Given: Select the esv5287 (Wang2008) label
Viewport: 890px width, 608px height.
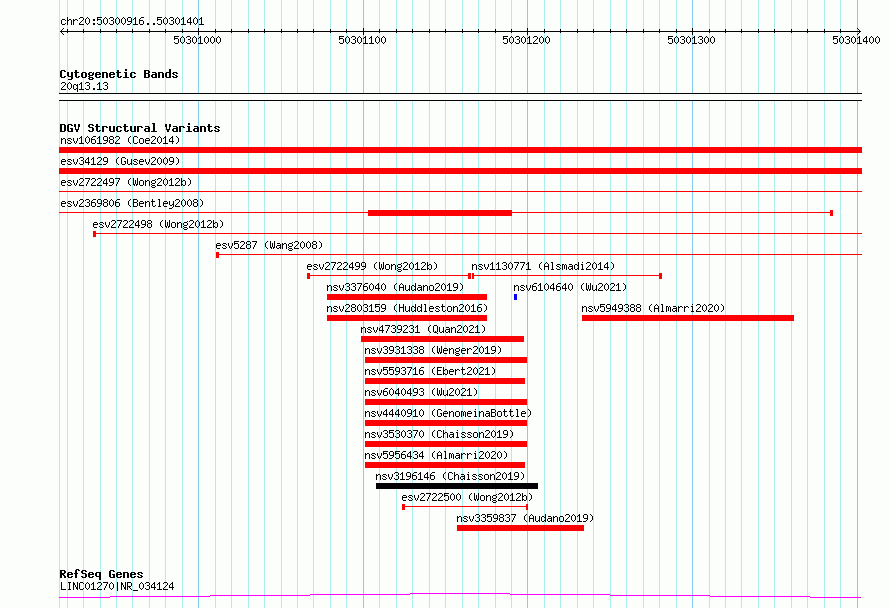Looking at the screenshot, I should [269, 245].
